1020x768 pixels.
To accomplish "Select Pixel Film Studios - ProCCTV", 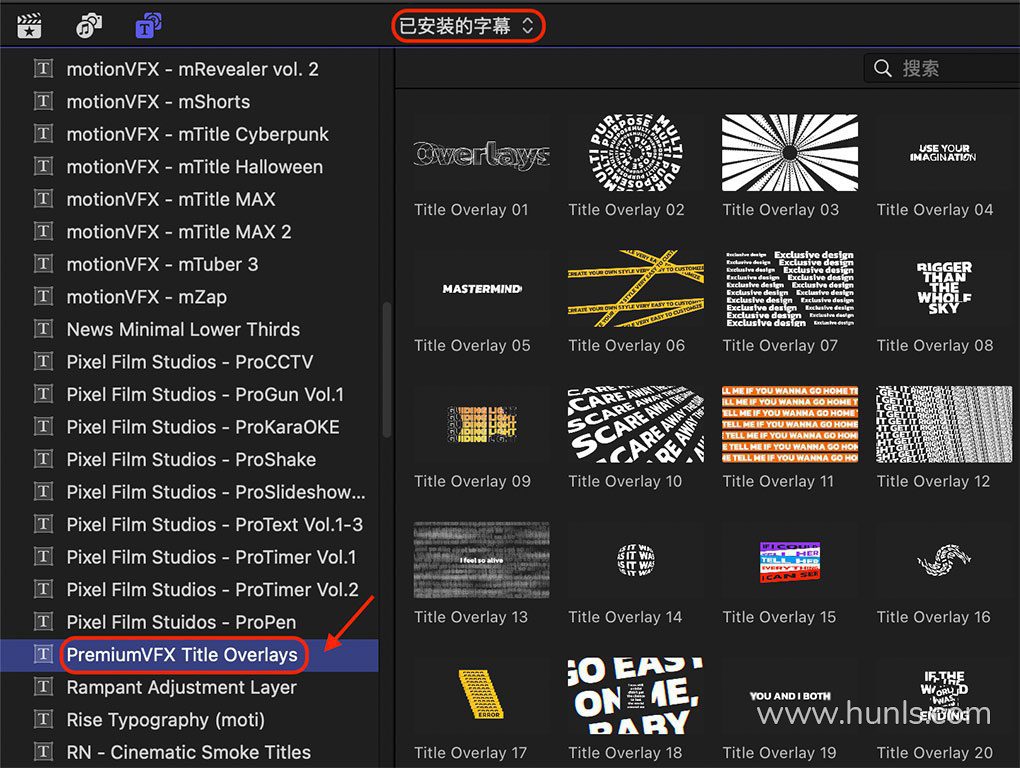I will 189,362.
